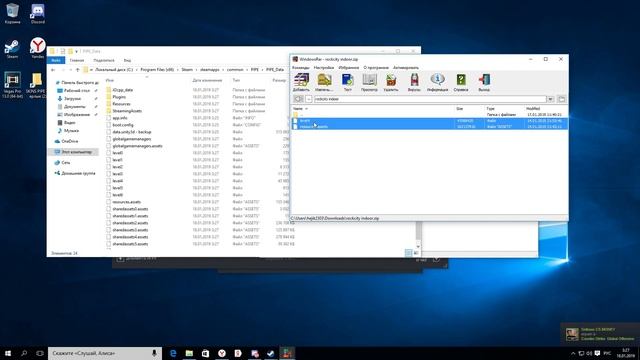Viewport: 640px width, 360px height.
Task: Click the WinRAR icon on the taskbar
Action: (287, 353)
